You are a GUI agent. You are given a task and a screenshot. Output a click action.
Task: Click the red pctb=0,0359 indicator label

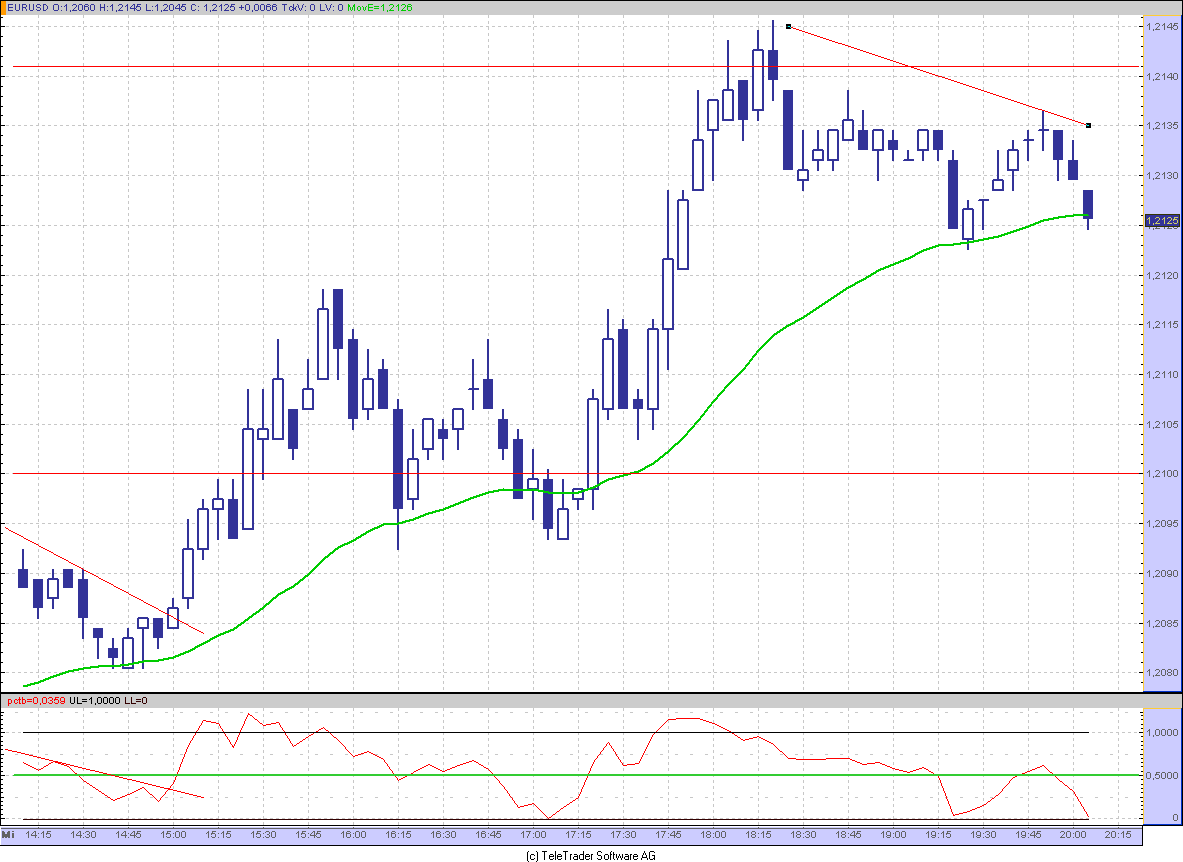point(36,701)
